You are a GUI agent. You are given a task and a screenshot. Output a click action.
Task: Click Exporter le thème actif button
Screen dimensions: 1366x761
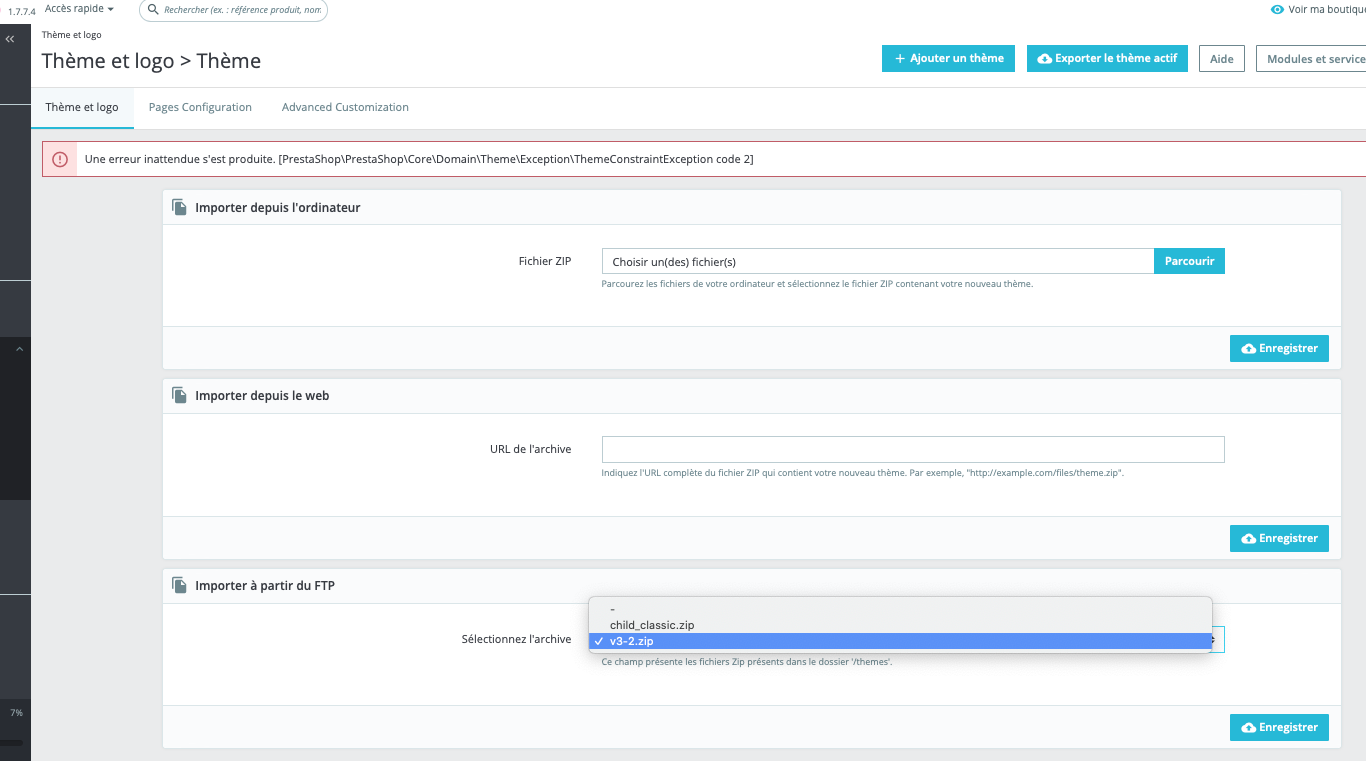point(1106,58)
